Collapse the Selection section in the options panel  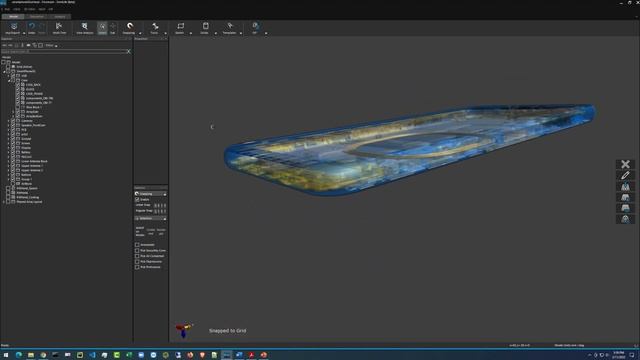tap(164, 219)
